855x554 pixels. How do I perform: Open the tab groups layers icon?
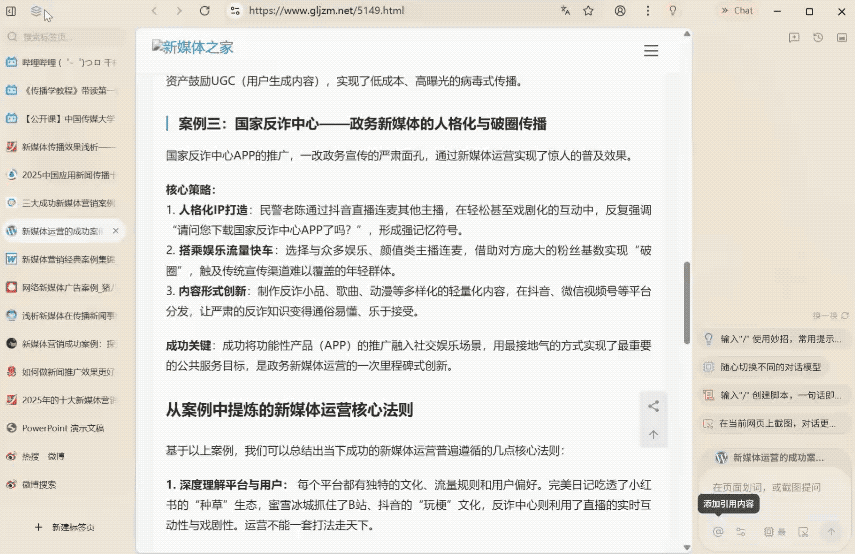(x=36, y=11)
